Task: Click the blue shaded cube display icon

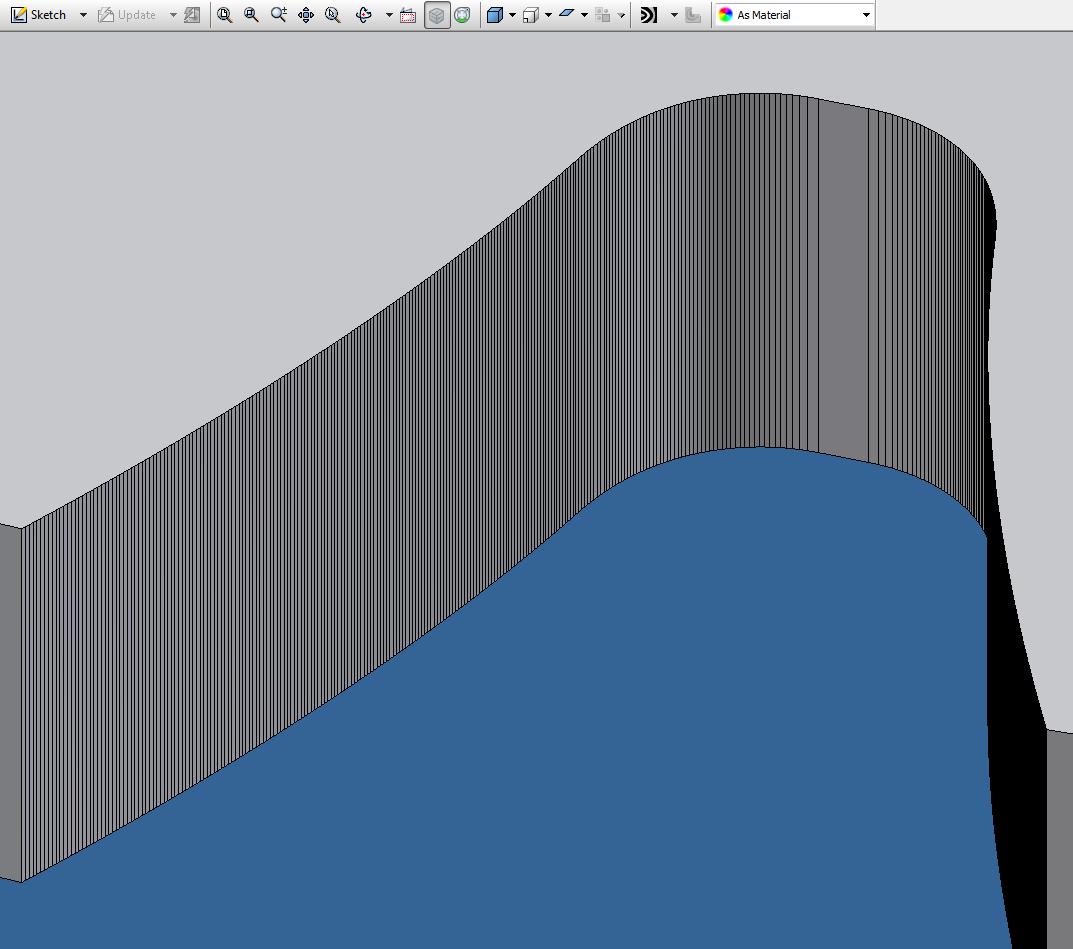Action: pyautogui.click(x=495, y=15)
